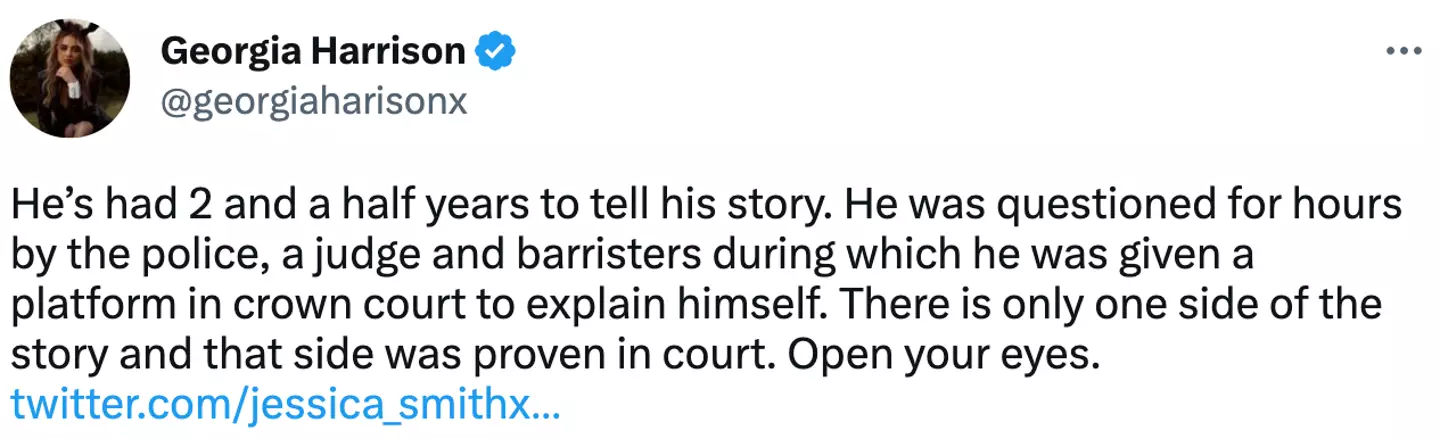Click the display name Georgia Harrison
Screen dimensions: 1440x439
tap(312, 51)
